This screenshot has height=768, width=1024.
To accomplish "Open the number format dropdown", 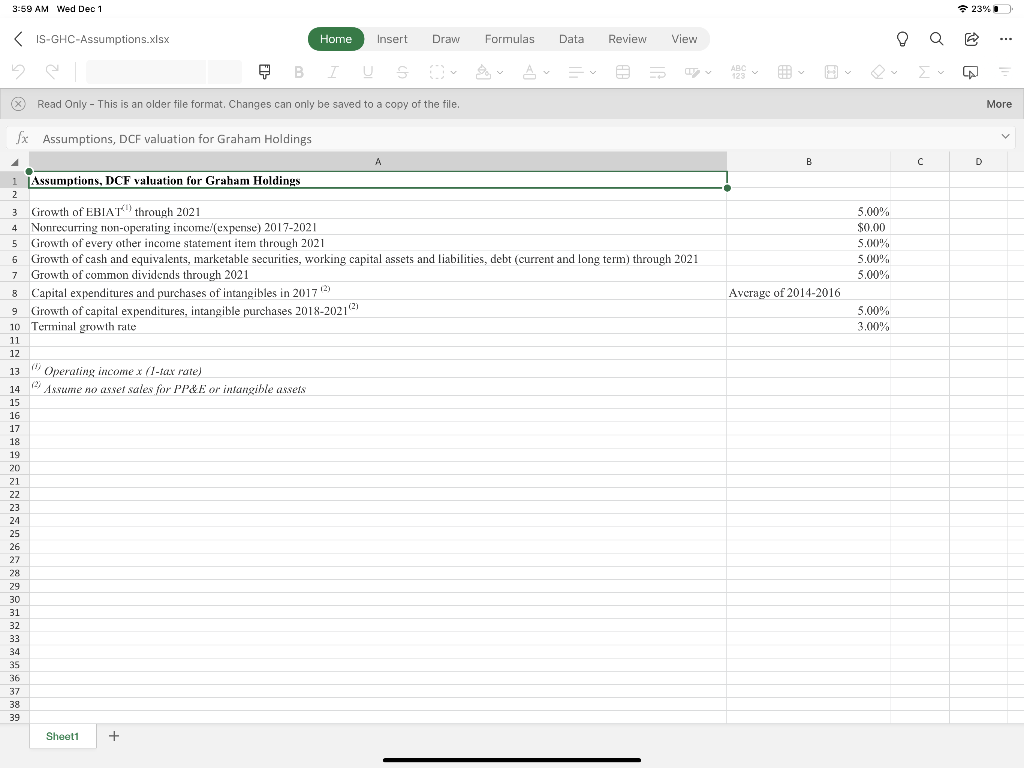I will pos(744,72).
